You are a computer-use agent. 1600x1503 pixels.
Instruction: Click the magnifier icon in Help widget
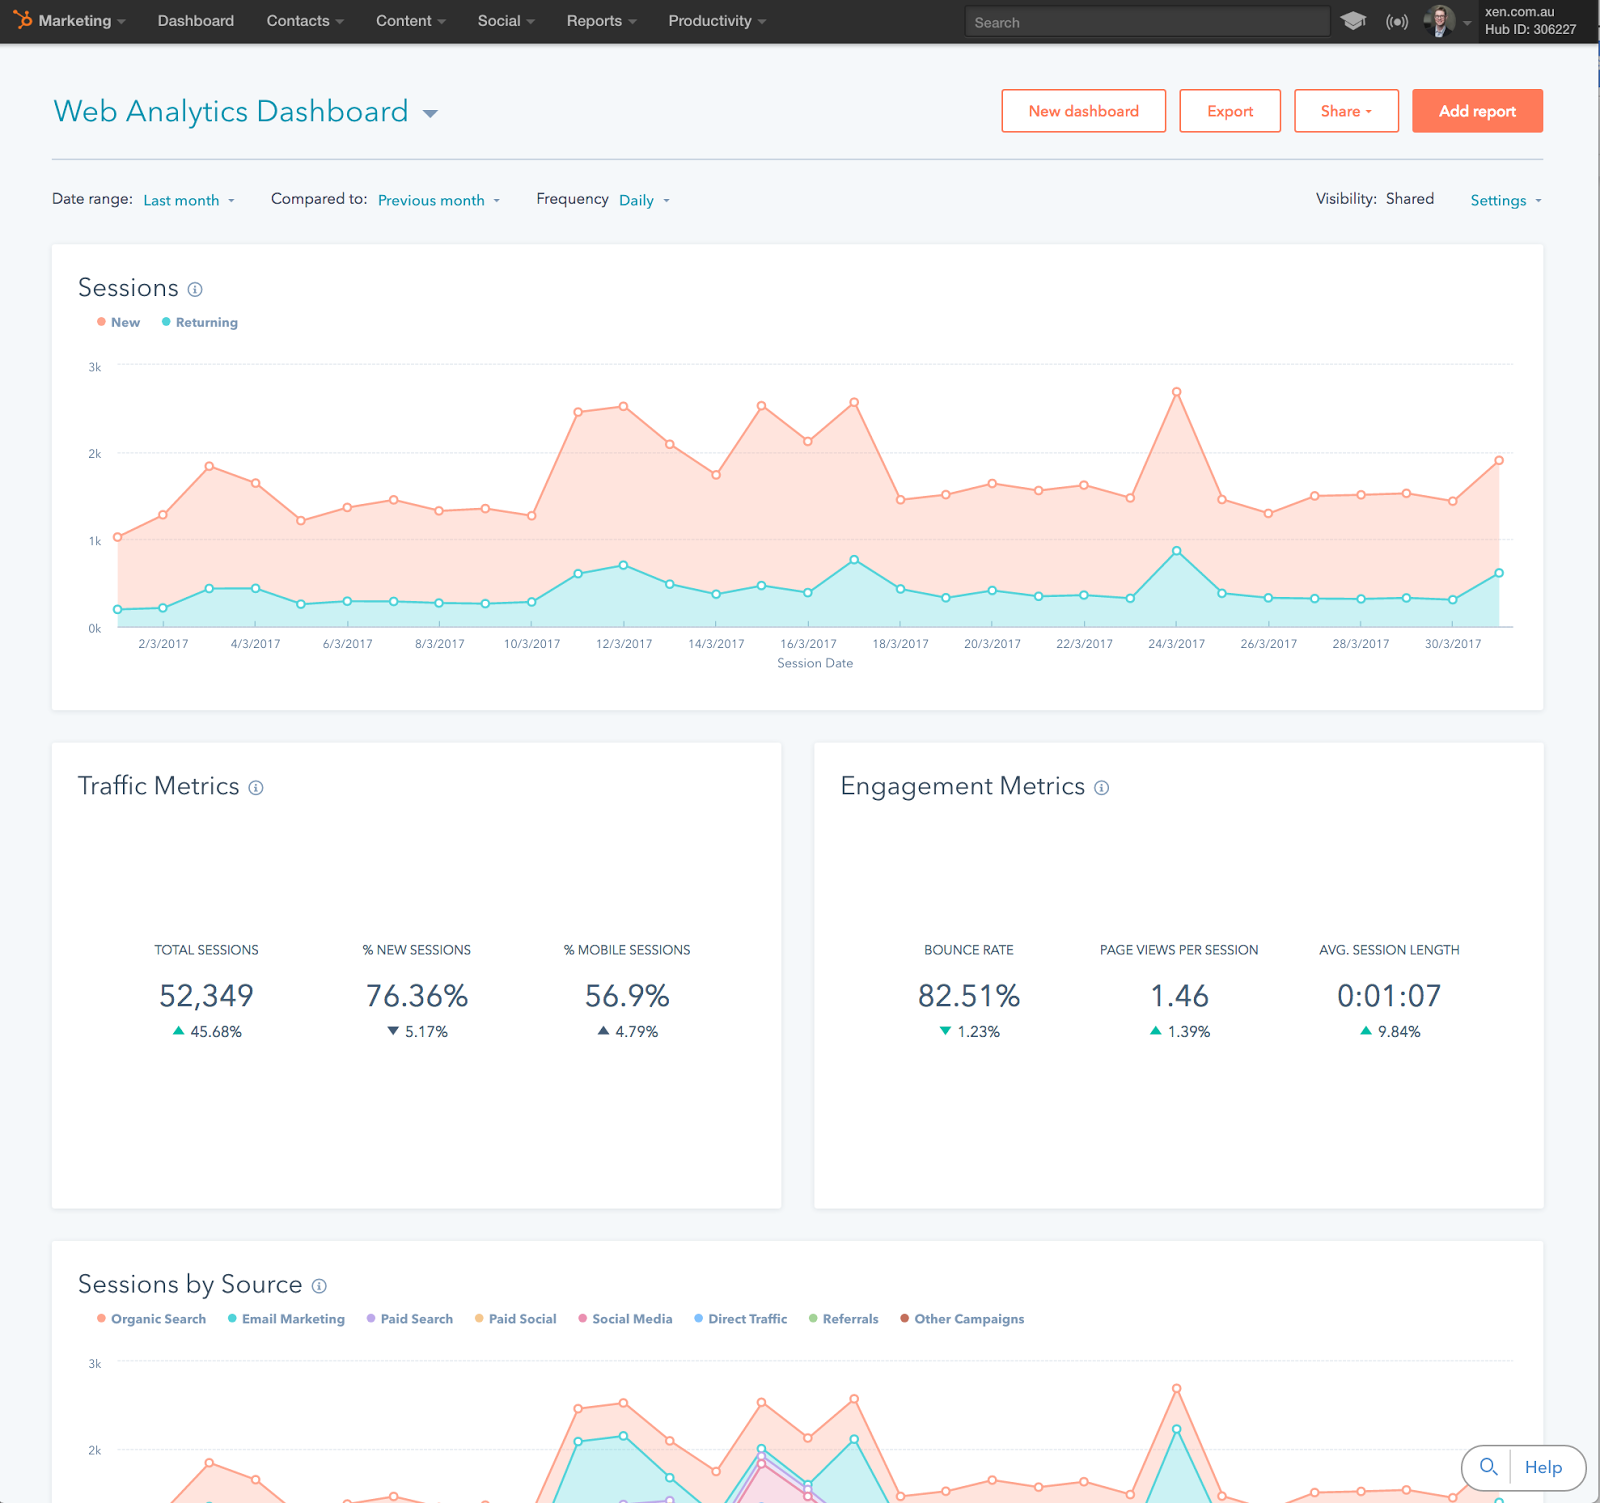(x=1488, y=1467)
